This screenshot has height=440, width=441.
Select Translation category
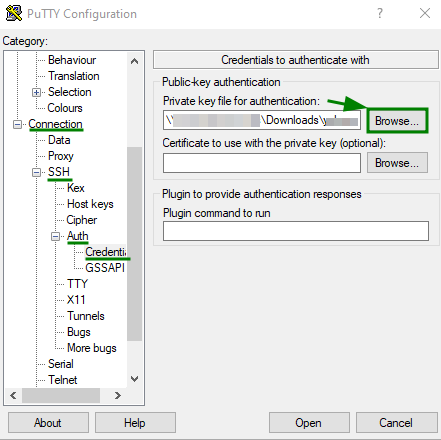73,76
